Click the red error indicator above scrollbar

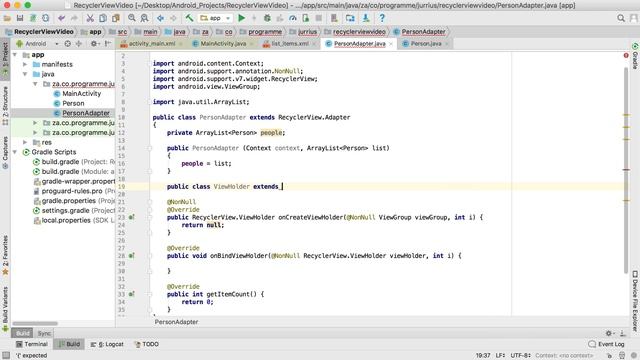click(x=626, y=55)
